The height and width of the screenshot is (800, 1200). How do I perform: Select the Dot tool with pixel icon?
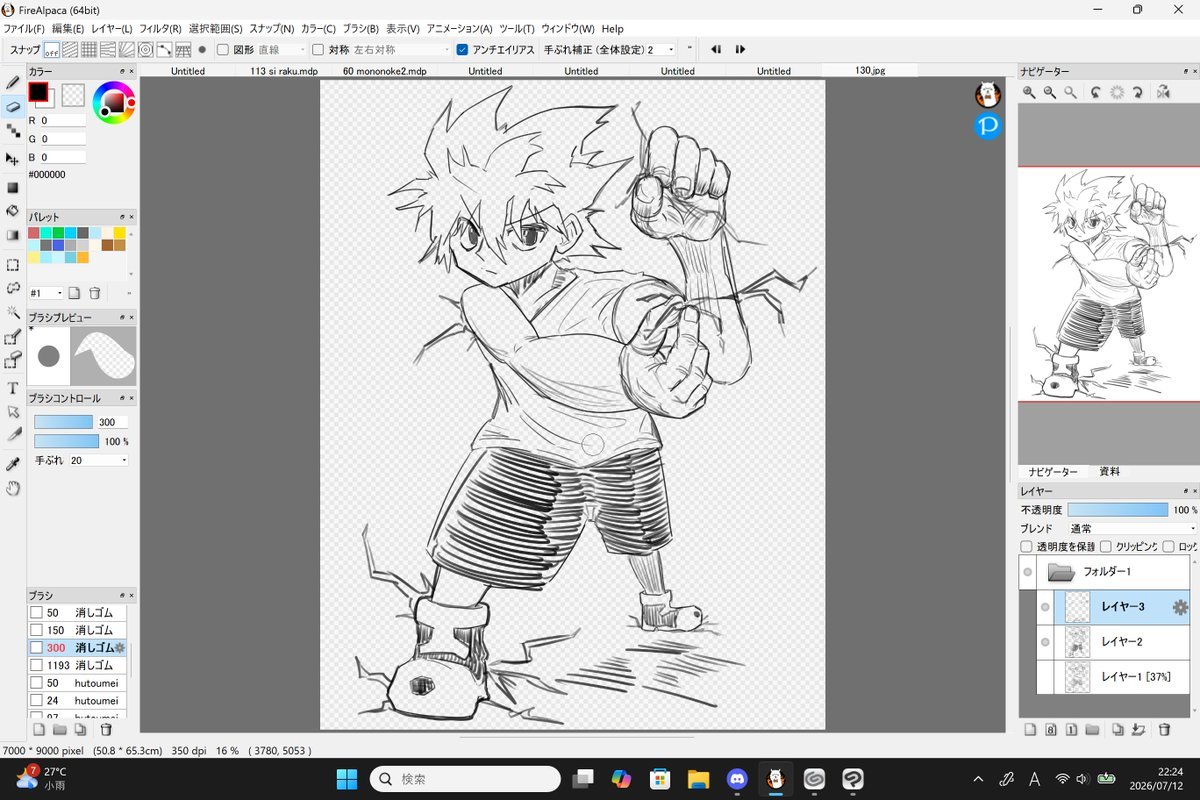tap(13, 130)
